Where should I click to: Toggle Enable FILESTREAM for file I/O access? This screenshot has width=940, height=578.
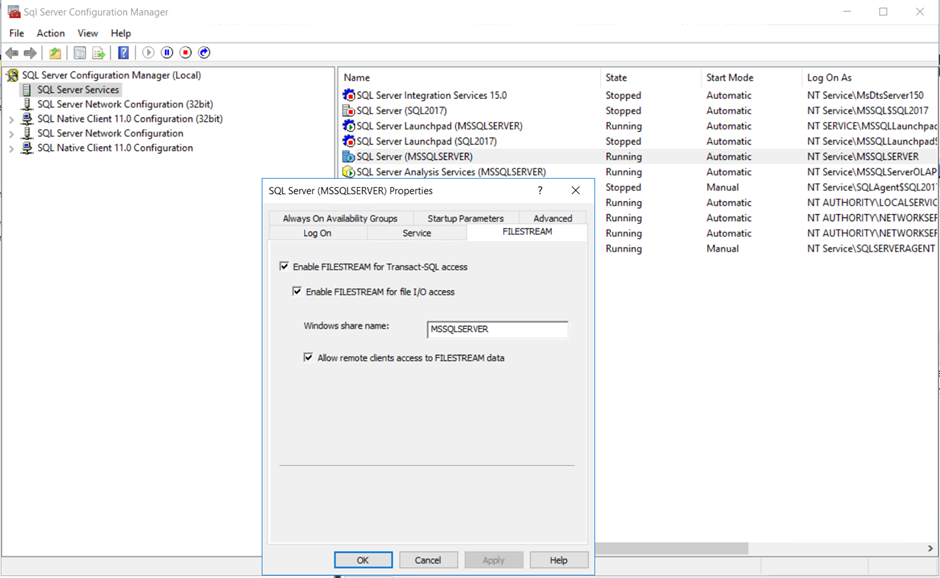coord(297,291)
